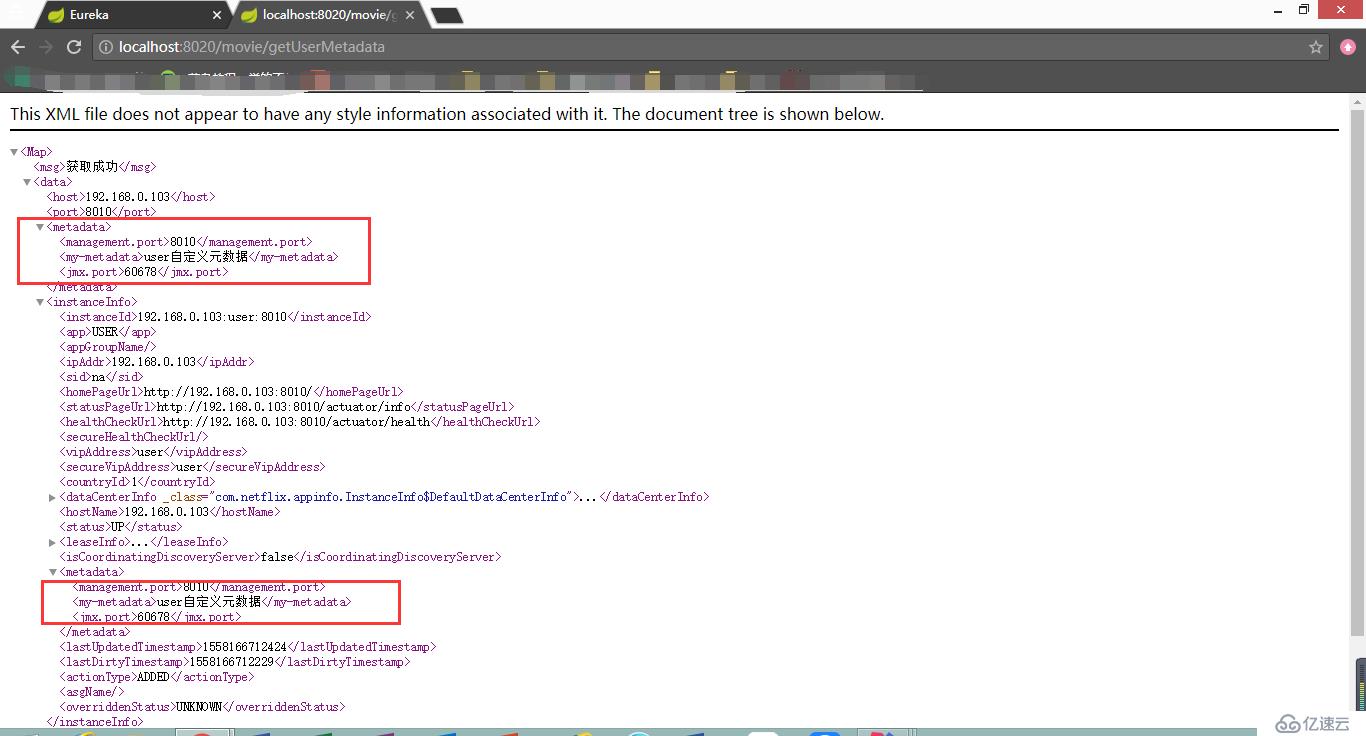The width and height of the screenshot is (1366, 736).
Task: Go back using the browser back arrow
Action: coord(17,47)
